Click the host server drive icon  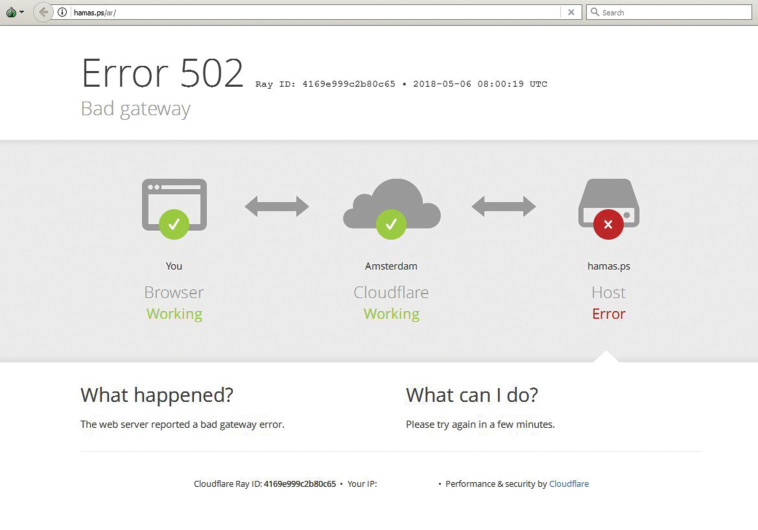click(x=609, y=203)
